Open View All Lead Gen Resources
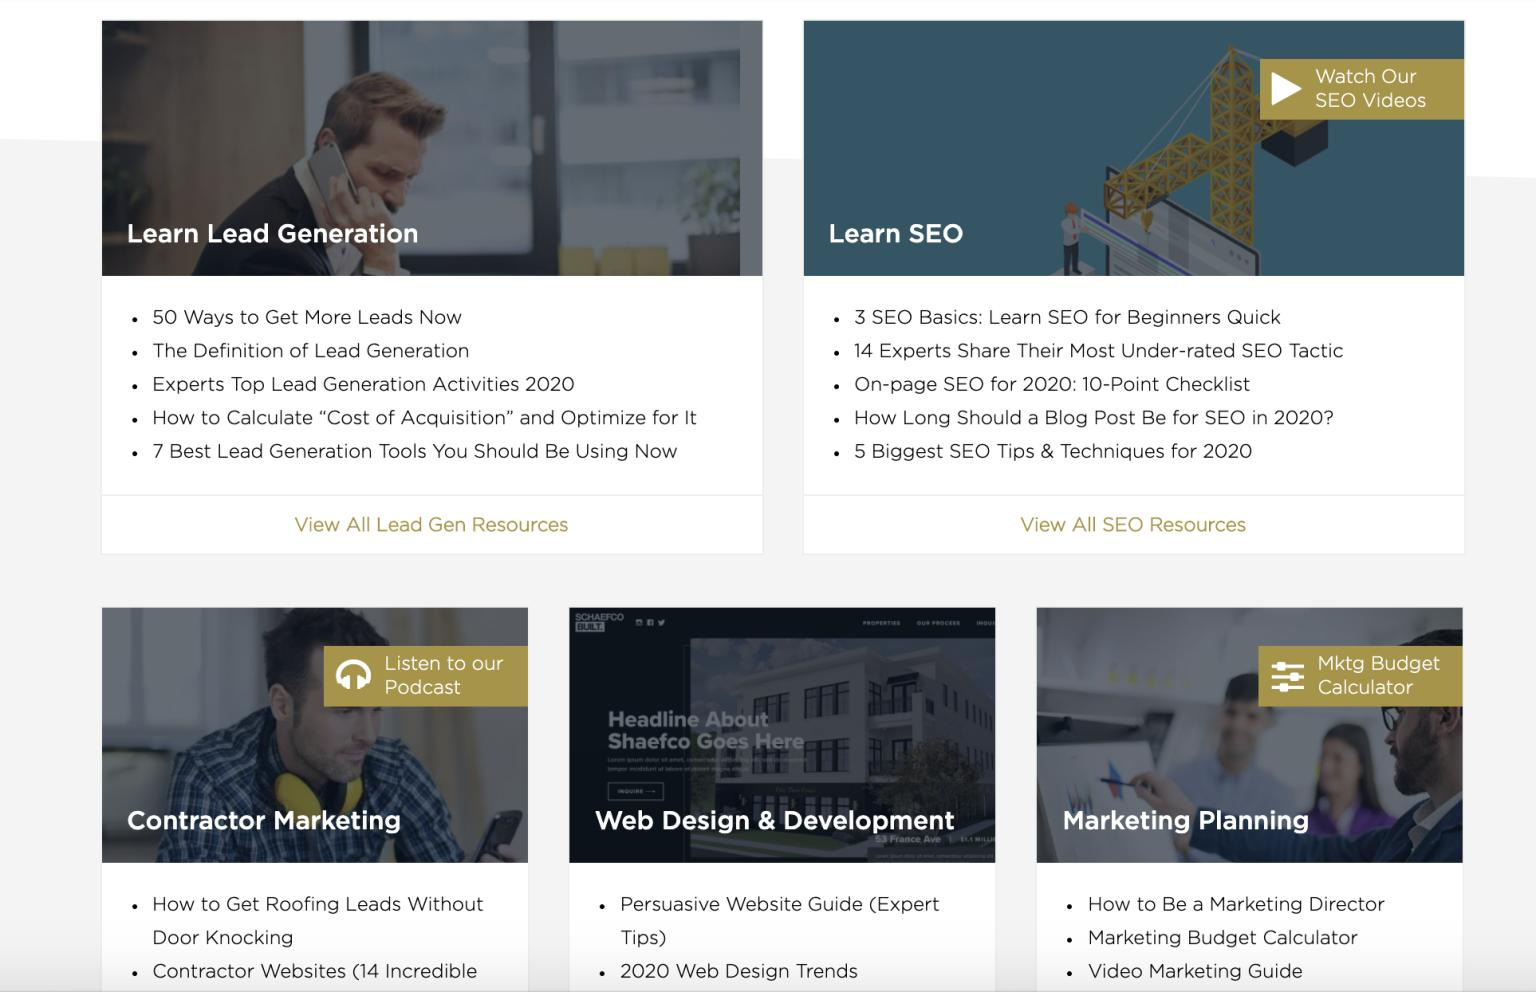The image size is (1536, 992). [430, 524]
